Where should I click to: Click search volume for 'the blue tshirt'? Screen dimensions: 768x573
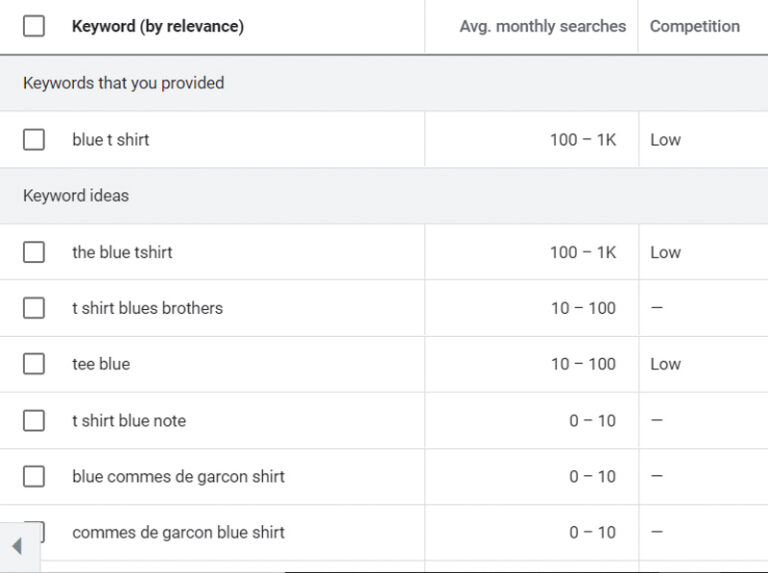tap(583, 252)
